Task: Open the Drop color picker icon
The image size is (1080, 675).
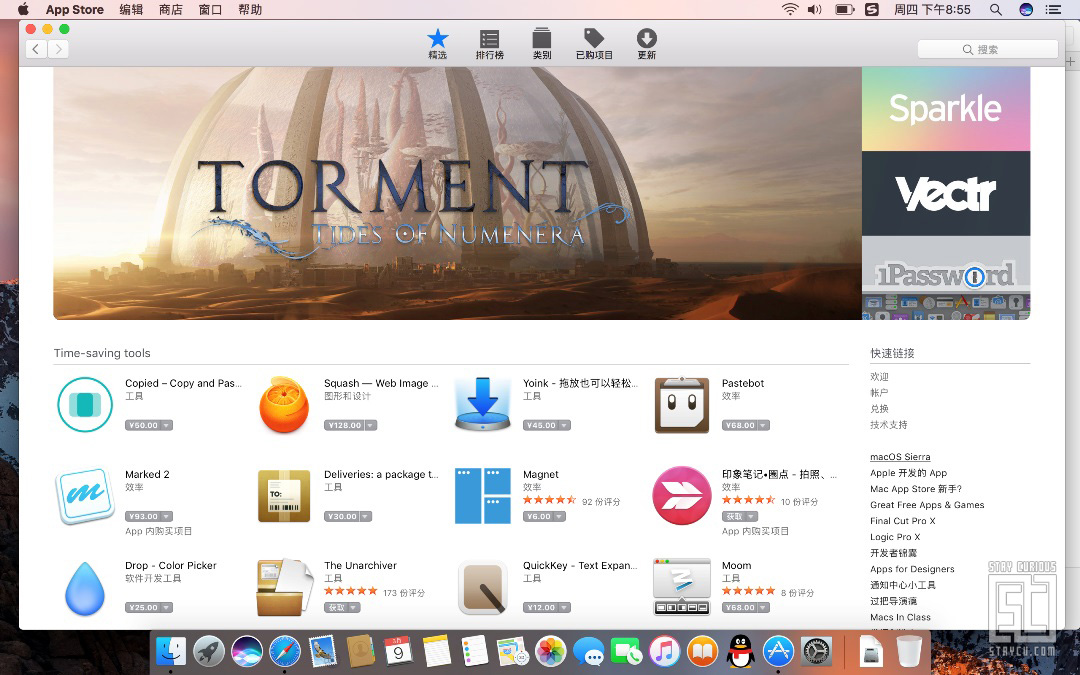Action: click(x=85, y=588)
